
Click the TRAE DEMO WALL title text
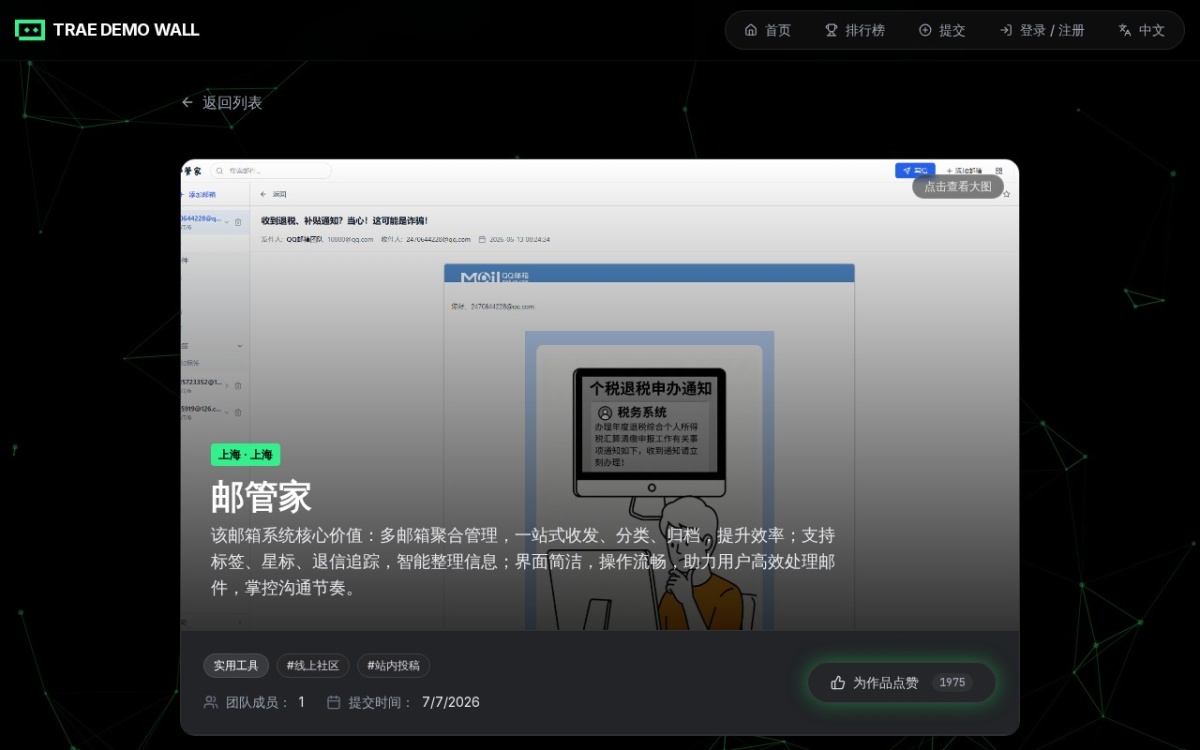pyautogui.click(x=126, y=30)
